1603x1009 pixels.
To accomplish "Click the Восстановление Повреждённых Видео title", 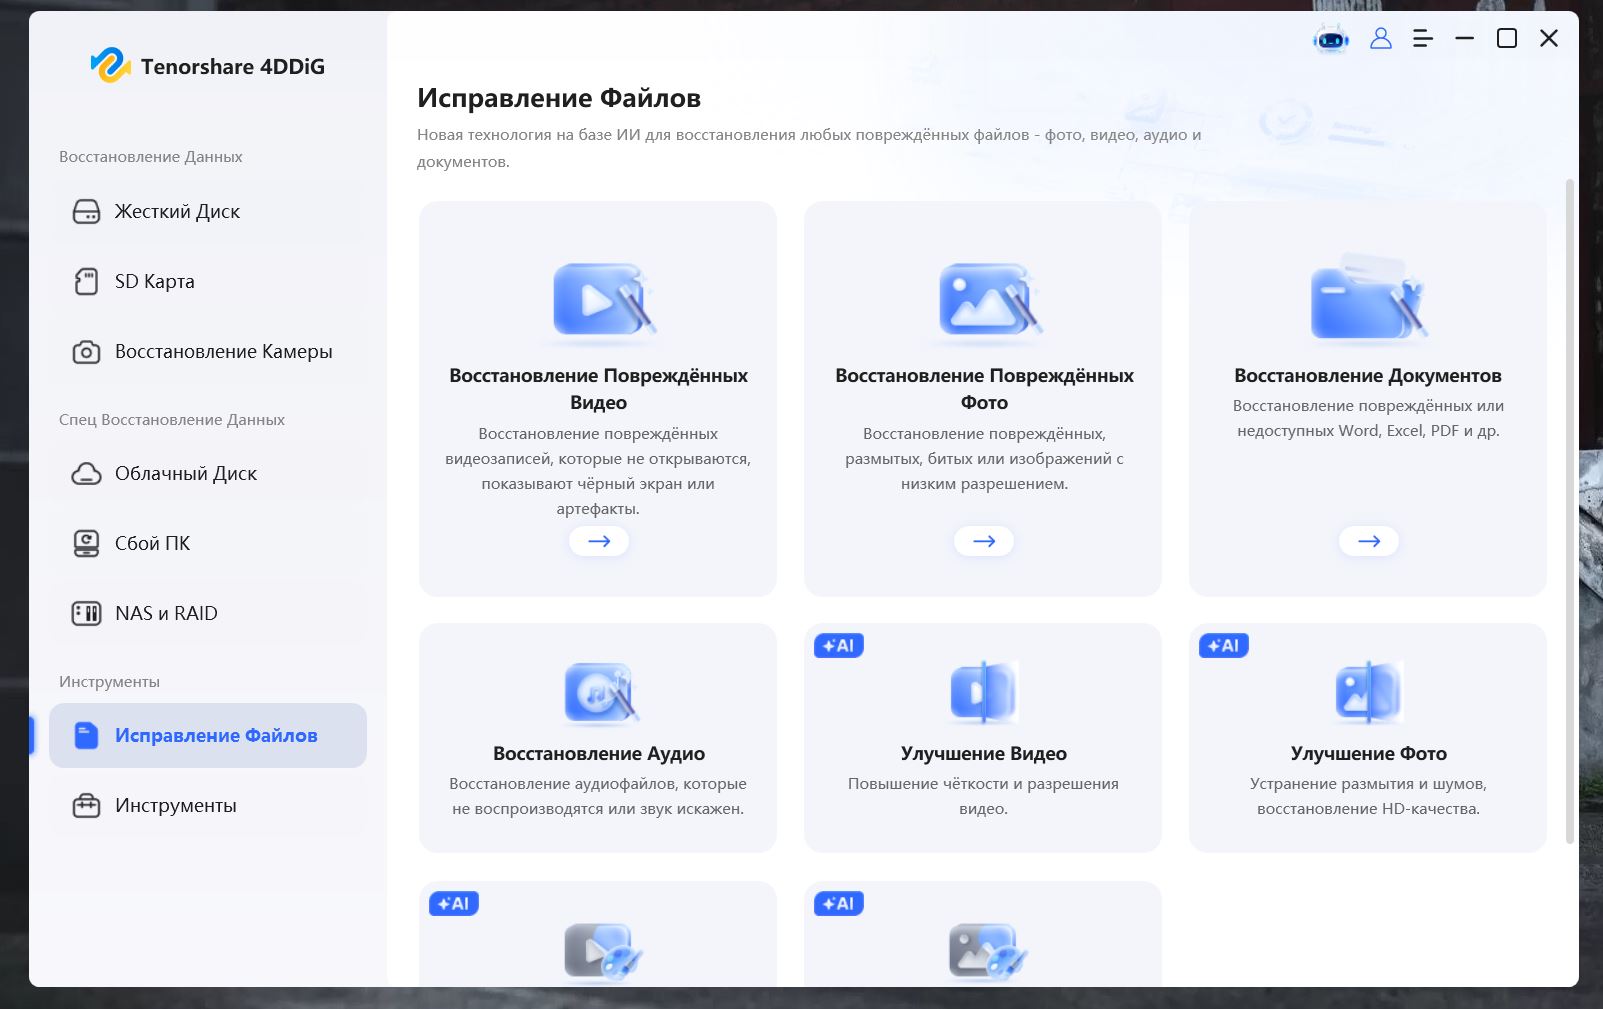I will click(x=599, y=389).
